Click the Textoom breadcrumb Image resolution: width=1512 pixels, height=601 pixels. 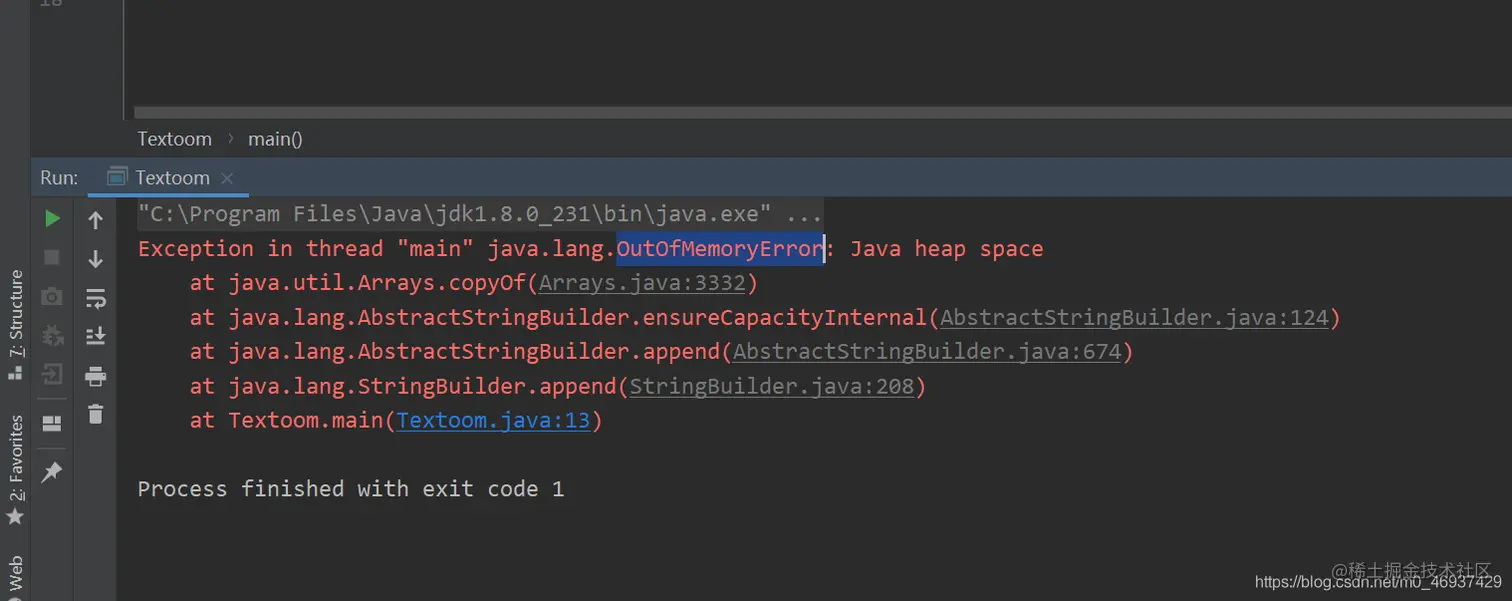[175, 139]
